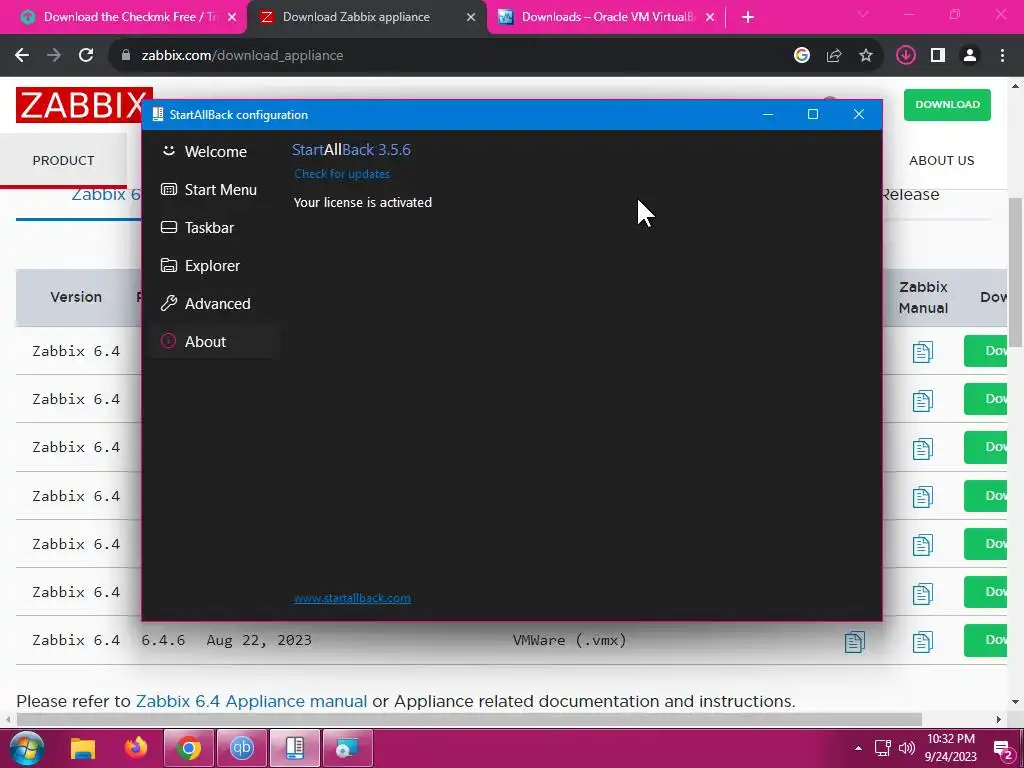Screen dimensions: 1024x768
Task: Show hidden tray icons arrow
Action: point(858,748)
